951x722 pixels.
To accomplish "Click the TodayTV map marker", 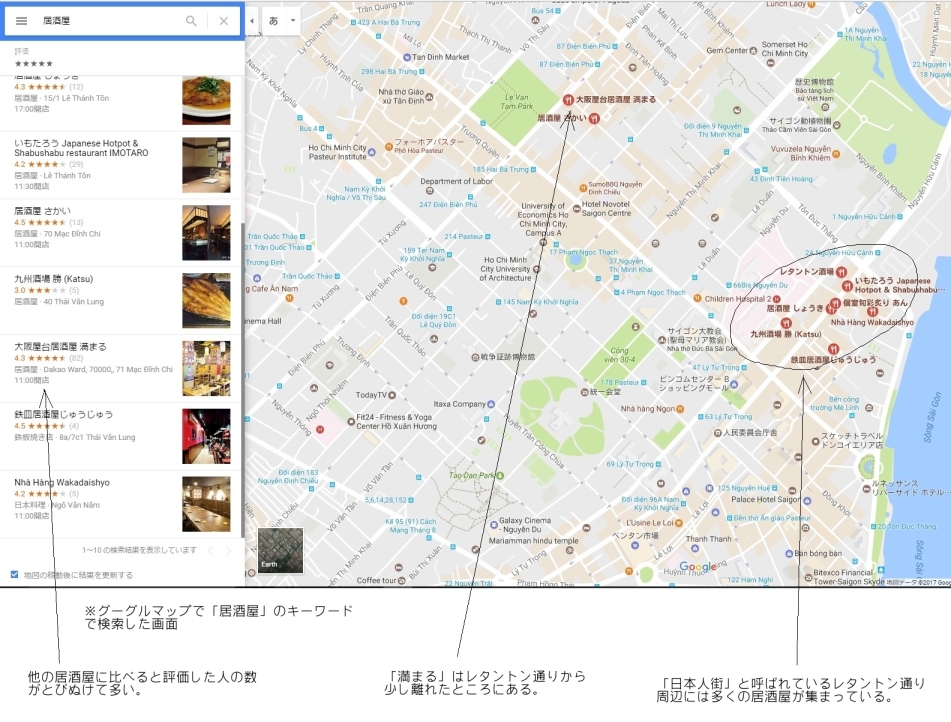I will pyautogui.click(x=392, y=396).
